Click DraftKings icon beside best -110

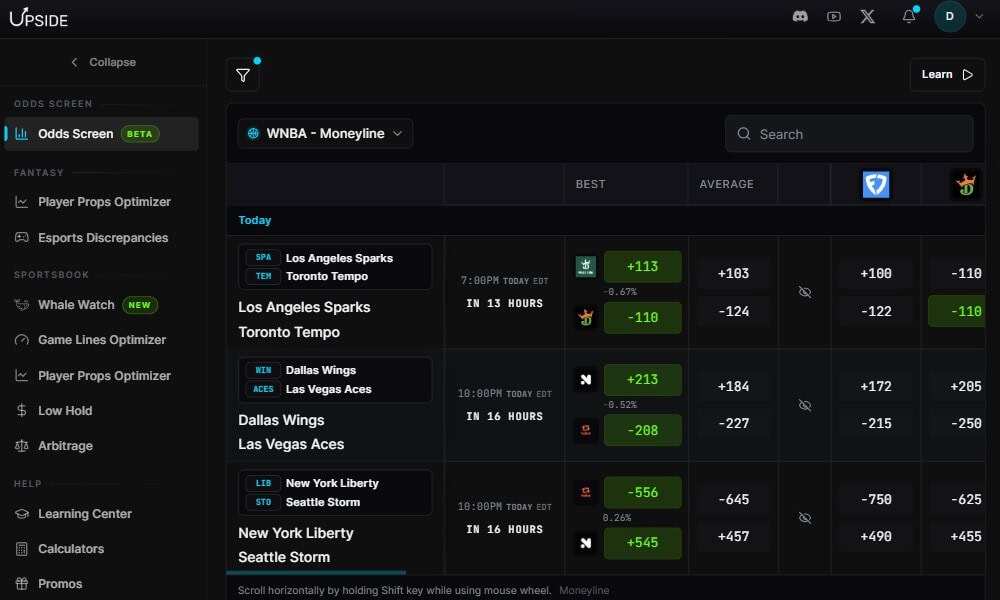(x=585, y=318)
